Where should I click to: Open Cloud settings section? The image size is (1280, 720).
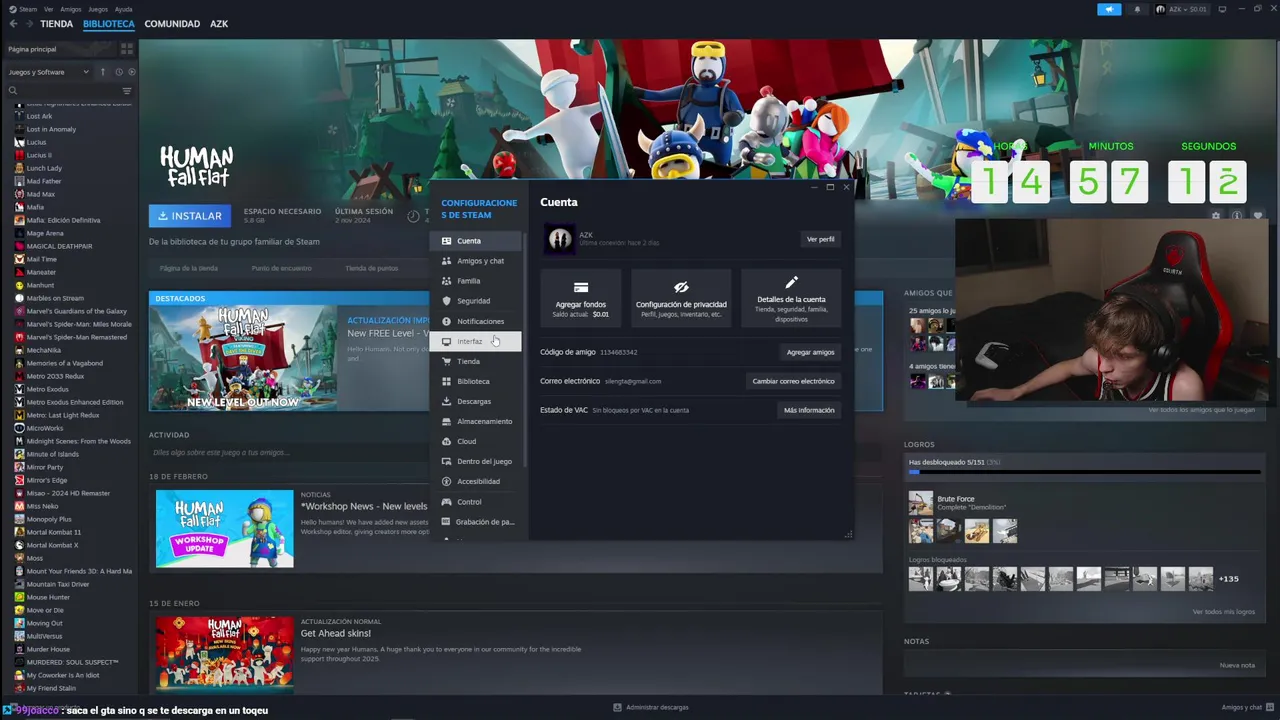[476, 441]
